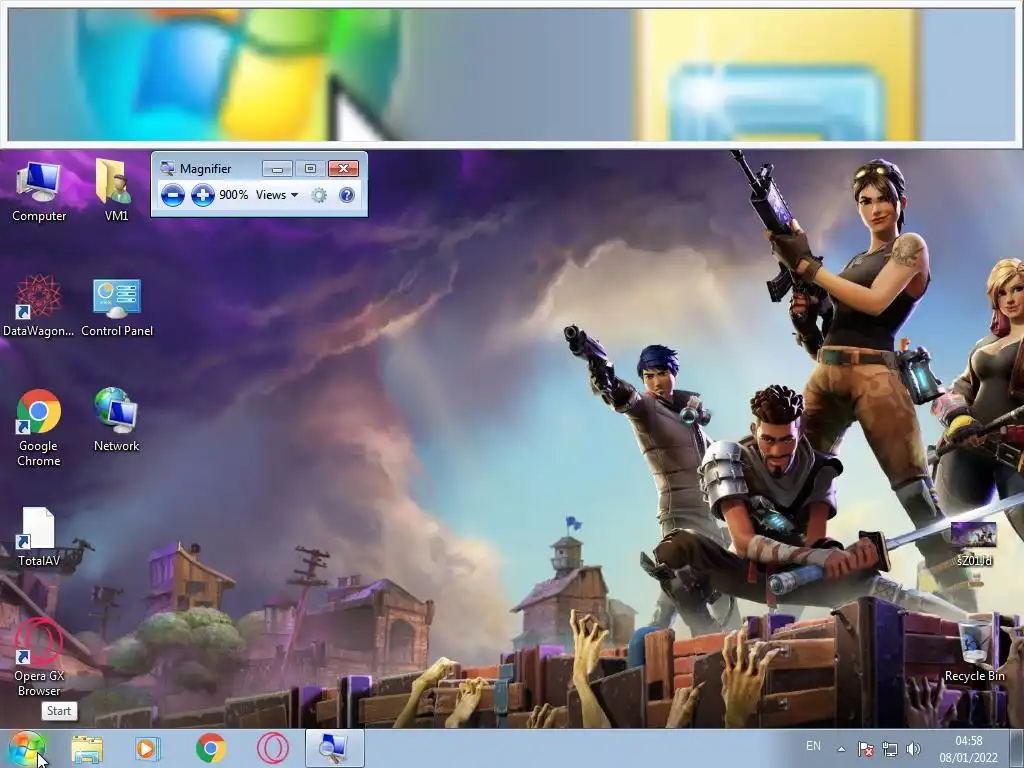The image size is (1024, 768).
Task: Click the 900% zoom level text
Action: point(234,195)
